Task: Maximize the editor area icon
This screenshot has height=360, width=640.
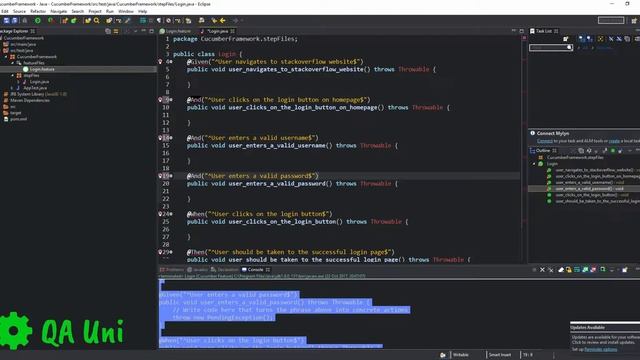Action: (521, 31)
